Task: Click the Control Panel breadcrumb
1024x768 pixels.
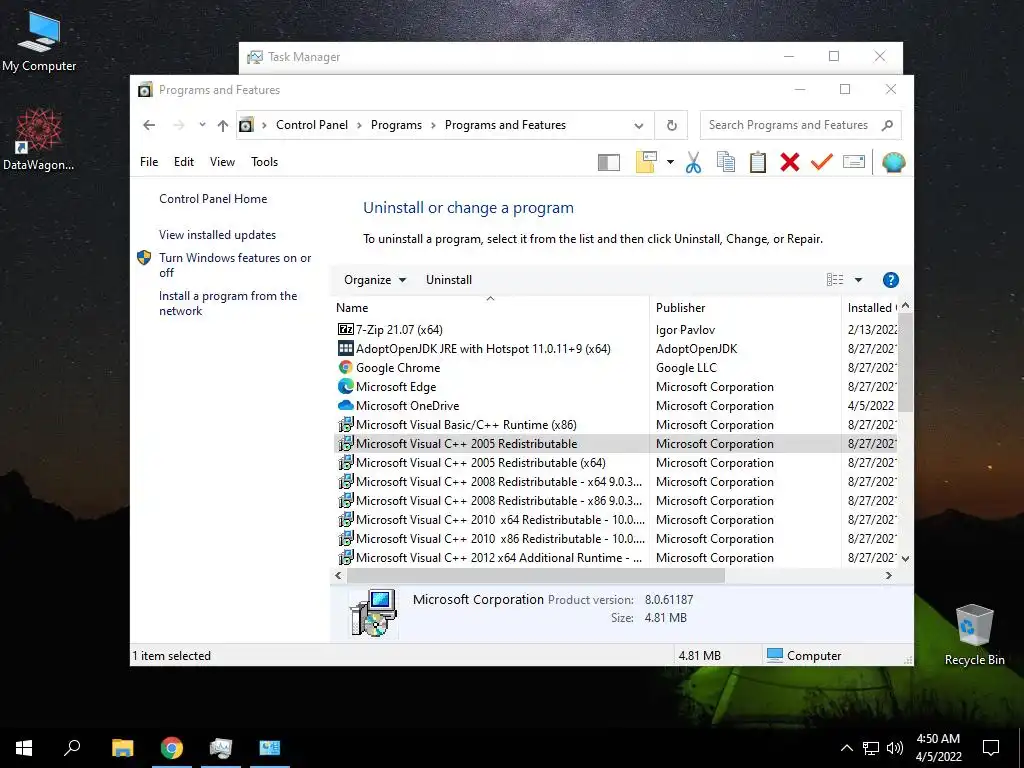Action: click(312, 125)
